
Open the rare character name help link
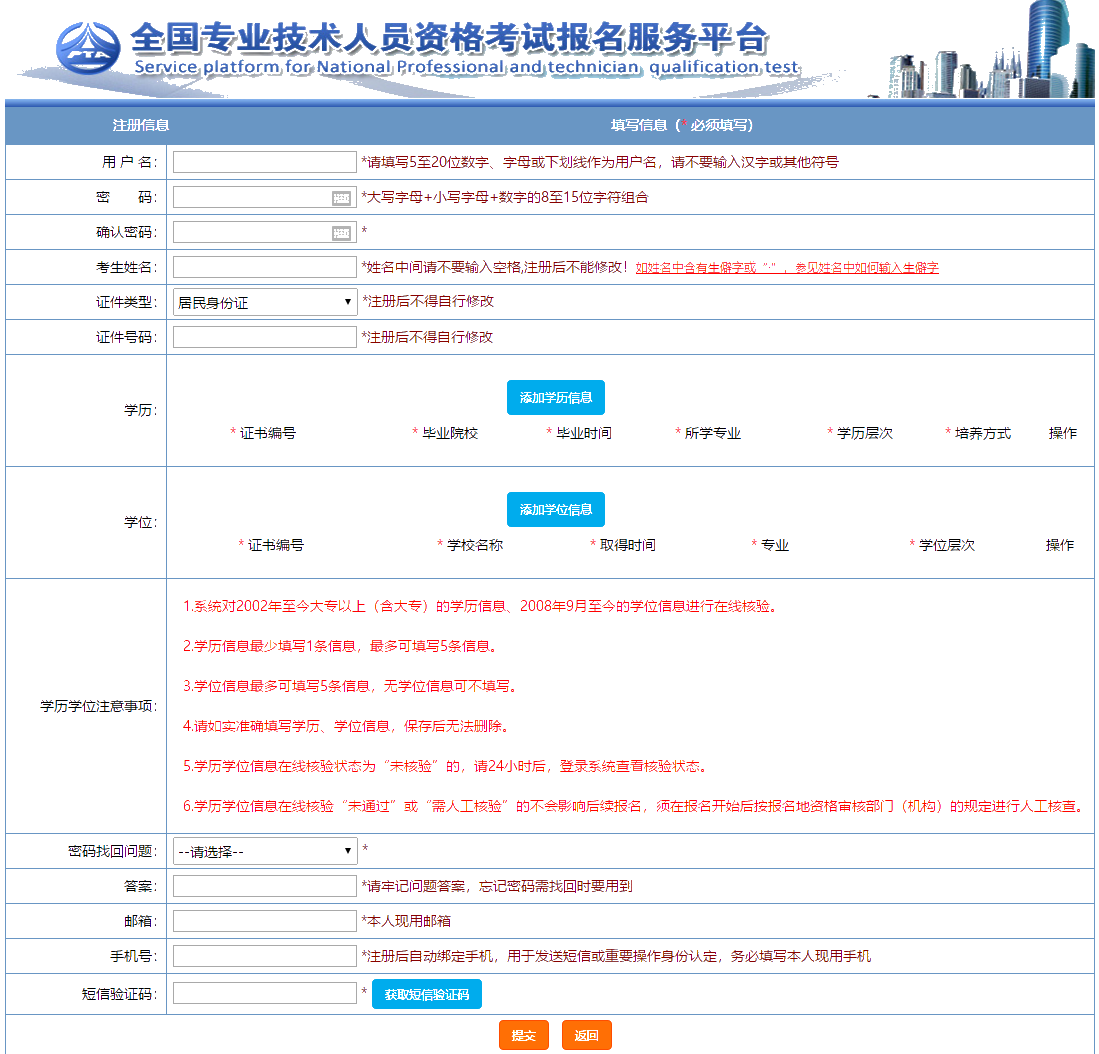[x=787, y=268]
